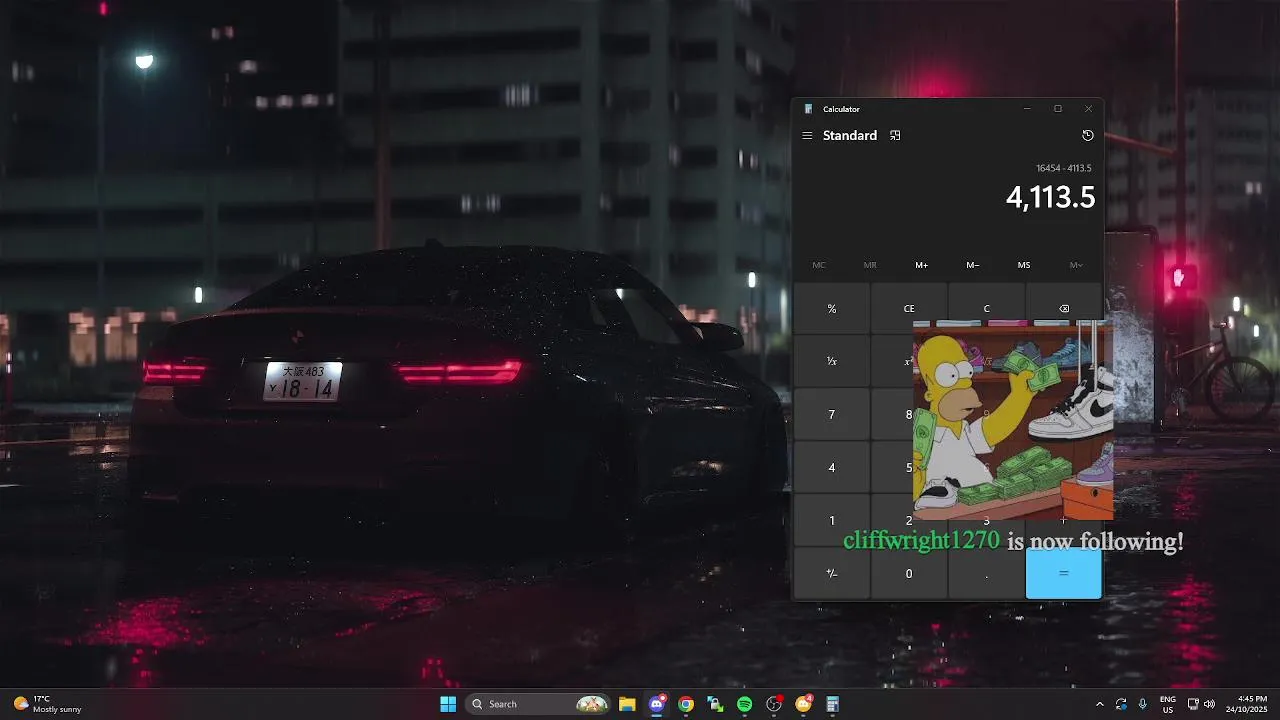Viewport: 1280px width, 720px height.
Task: Click the M+ memory add button
Action: pos(922,265)
